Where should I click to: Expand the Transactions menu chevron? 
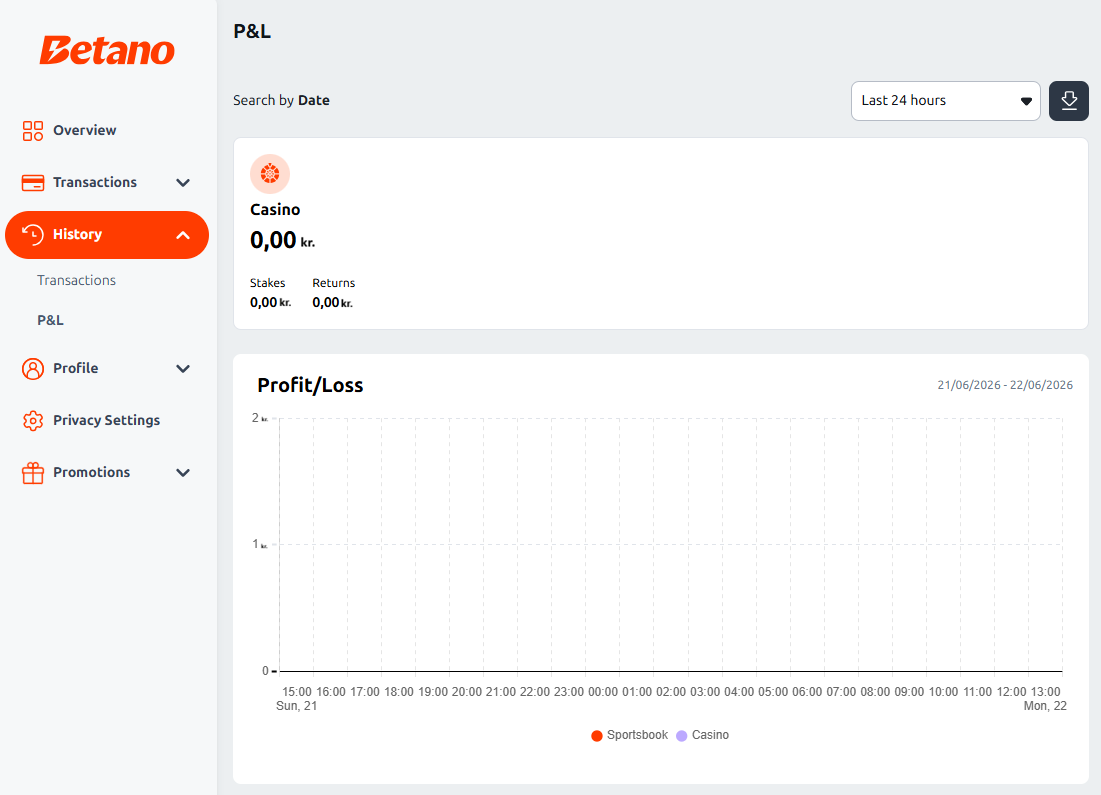(x=183, y=183)
